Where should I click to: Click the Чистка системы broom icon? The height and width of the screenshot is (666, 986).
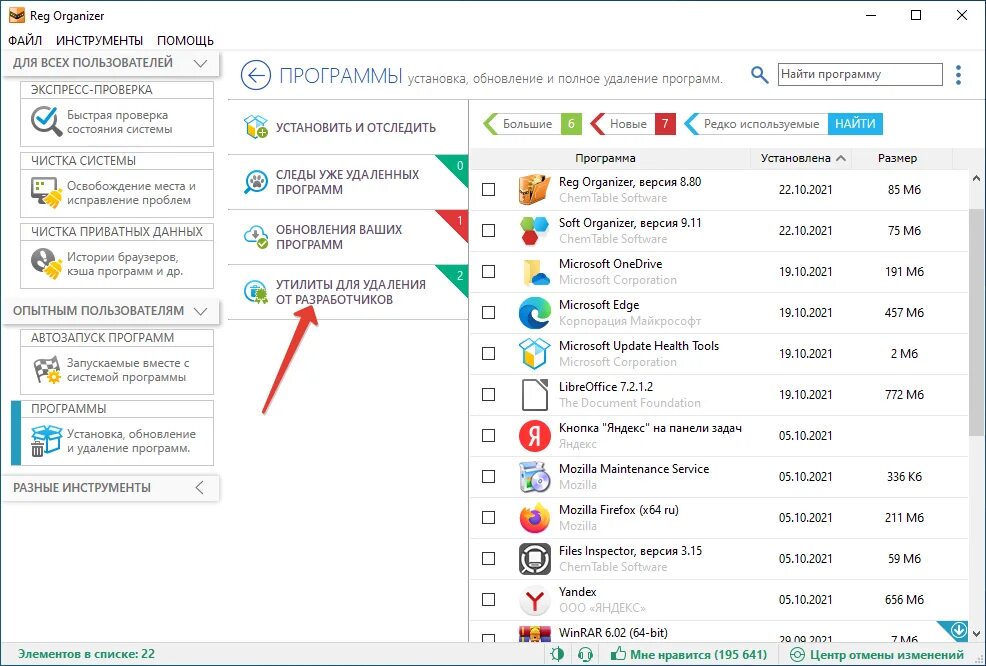pyautogui.click(x=46, y=192)
